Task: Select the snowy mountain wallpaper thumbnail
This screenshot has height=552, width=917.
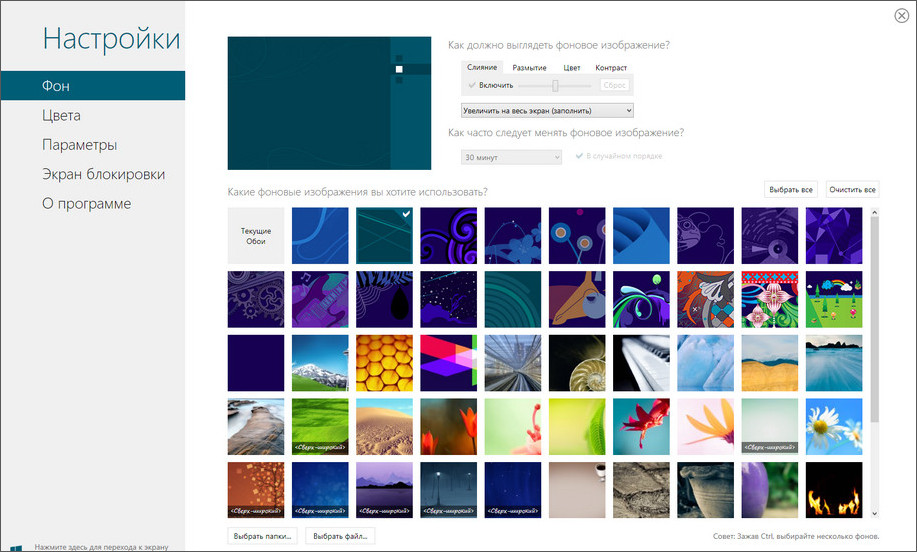Action: pyautogui.click(x=320, y=363)
